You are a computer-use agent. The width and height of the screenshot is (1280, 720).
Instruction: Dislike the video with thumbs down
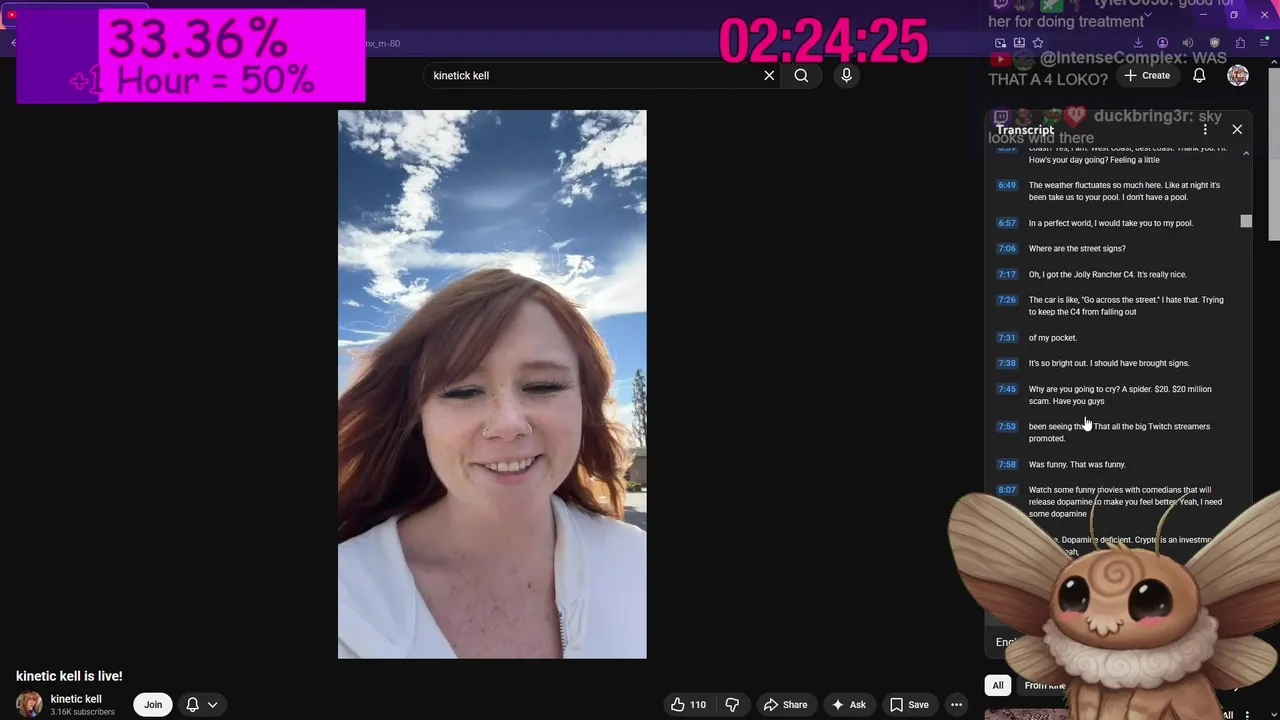point(732,704)
